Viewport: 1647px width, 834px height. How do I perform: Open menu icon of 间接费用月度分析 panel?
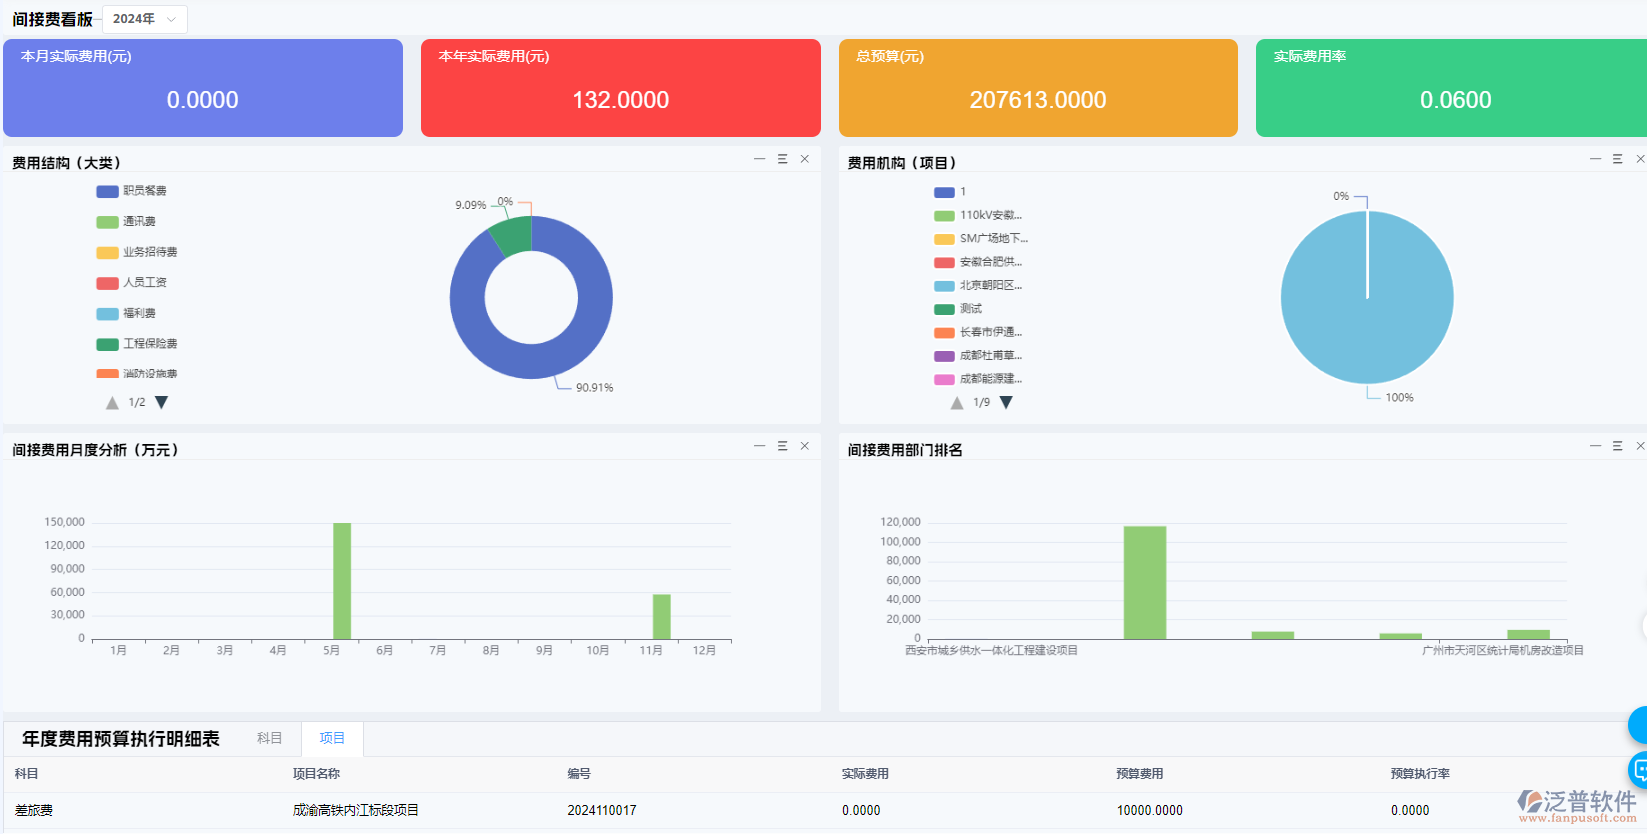pos(782,446)
